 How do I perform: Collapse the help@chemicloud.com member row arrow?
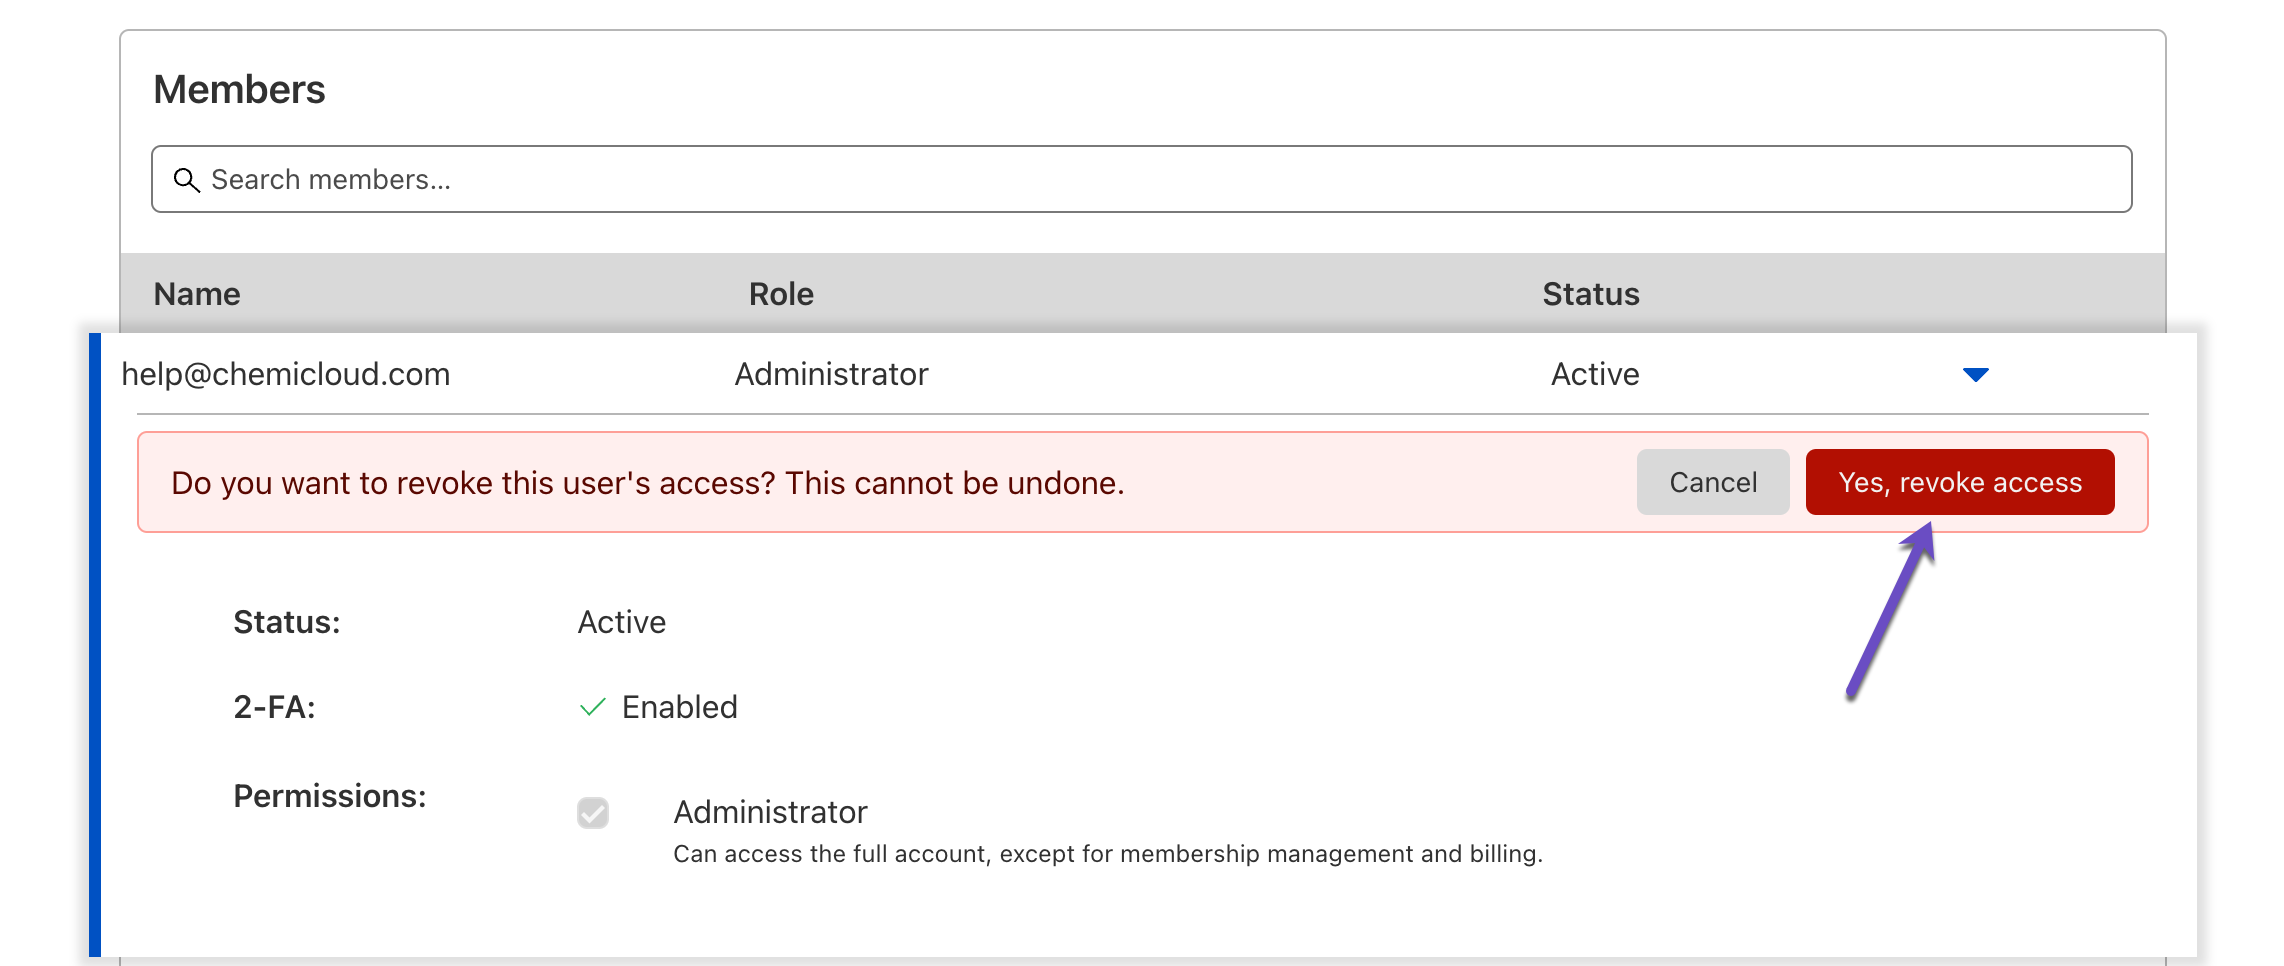[1975, 375]
